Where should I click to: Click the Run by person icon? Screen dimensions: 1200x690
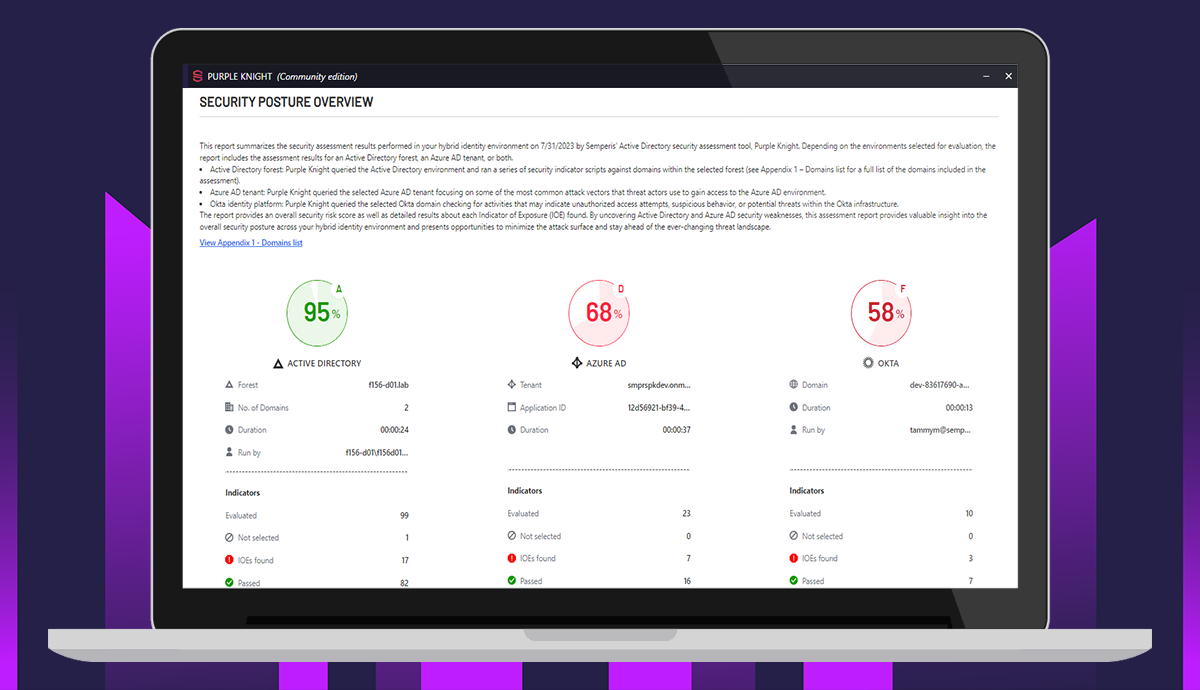[x=228, y=451]
